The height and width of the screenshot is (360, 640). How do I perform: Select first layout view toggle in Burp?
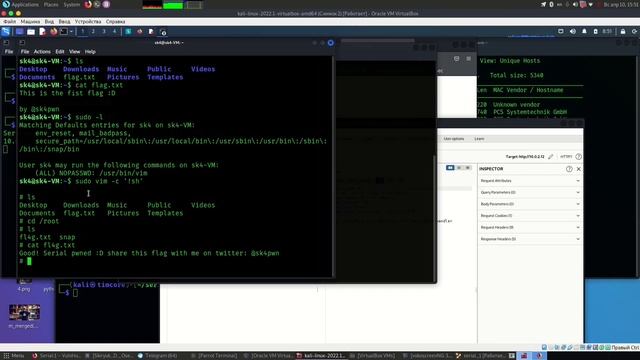[x=450, y=168]
